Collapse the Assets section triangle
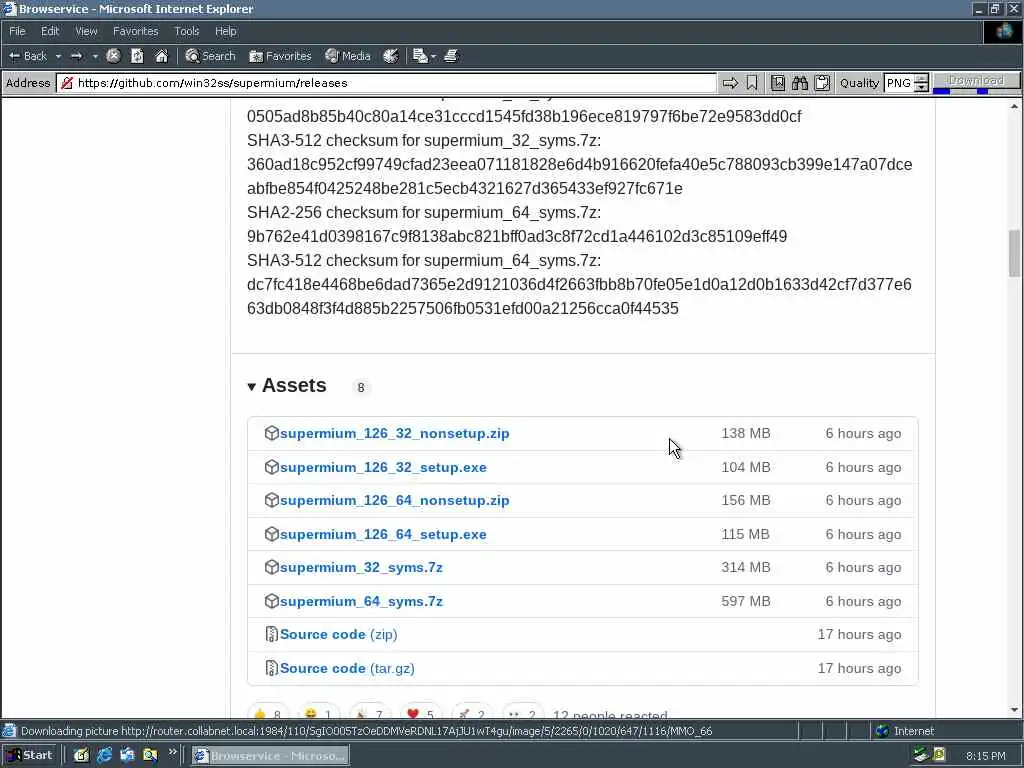Viewport: 1024px width, 768px height. (x=251, y=387)
